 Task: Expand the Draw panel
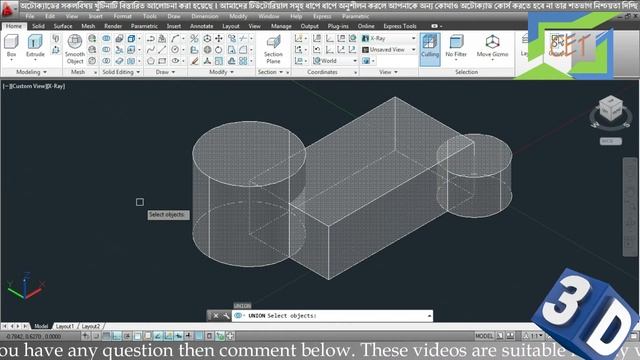tap(165, 72)
